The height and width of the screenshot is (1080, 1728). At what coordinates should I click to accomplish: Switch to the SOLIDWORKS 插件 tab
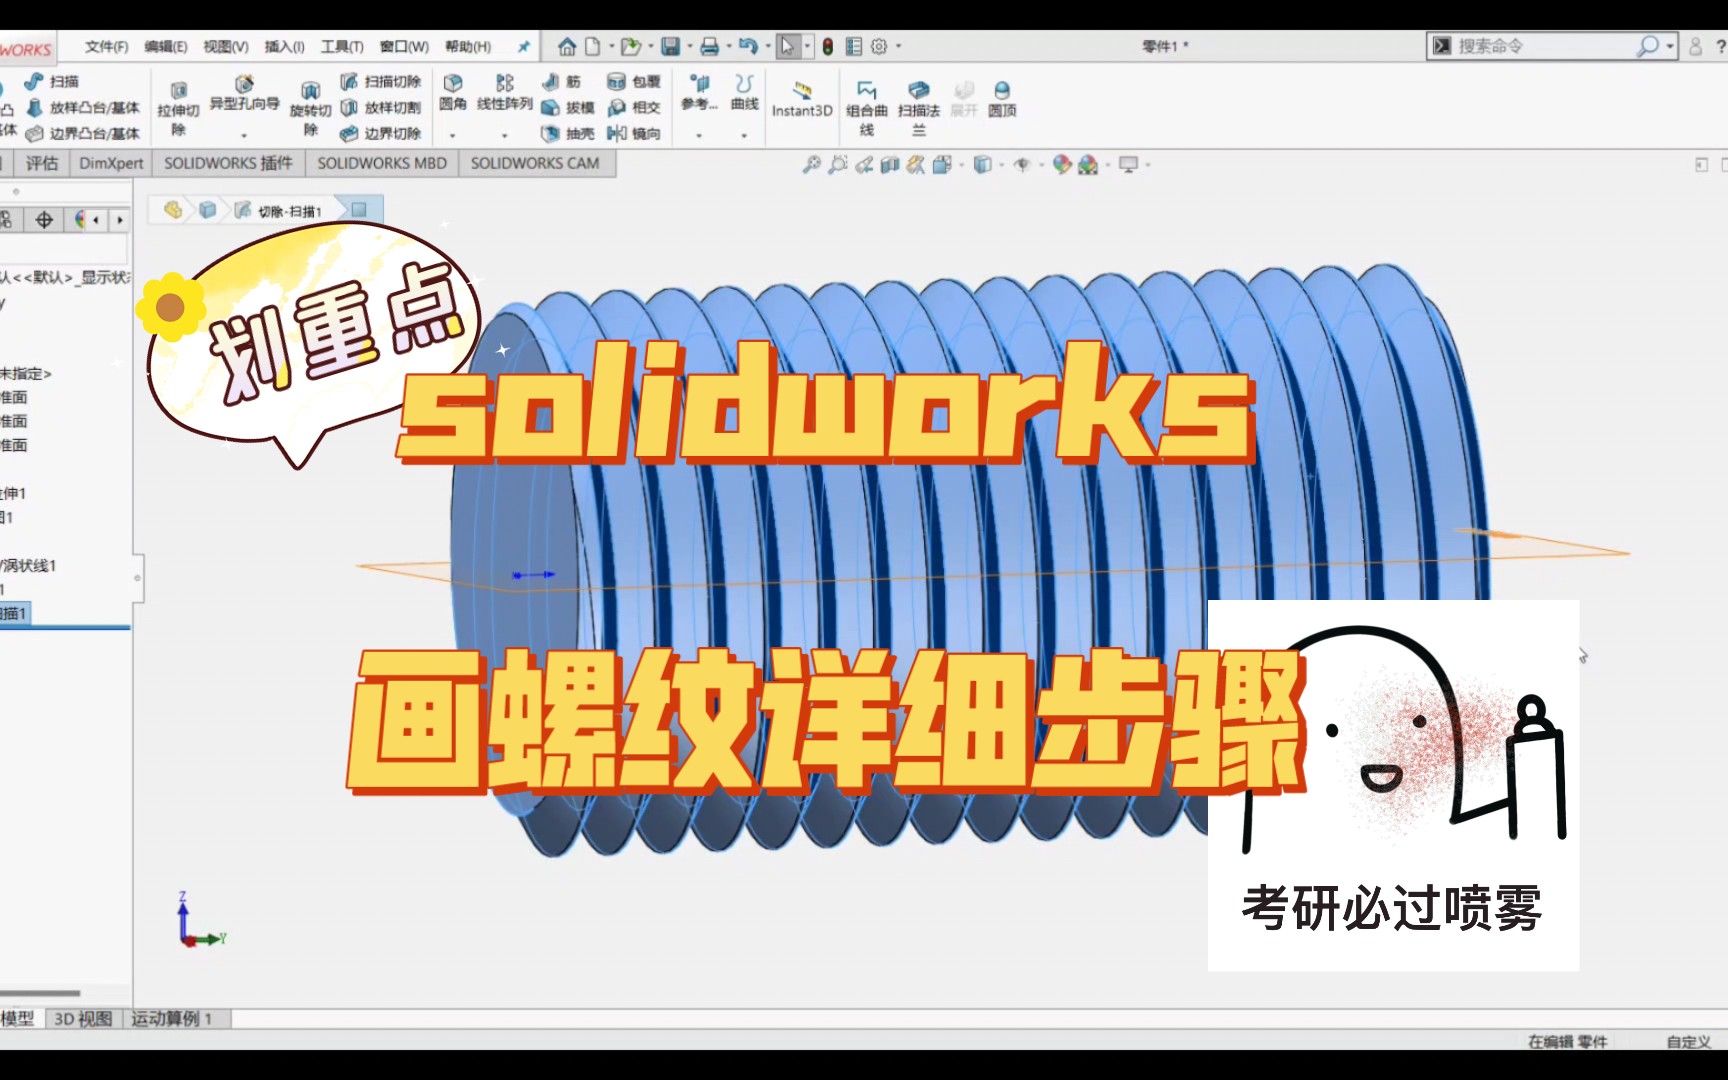[x=229, y=163]
